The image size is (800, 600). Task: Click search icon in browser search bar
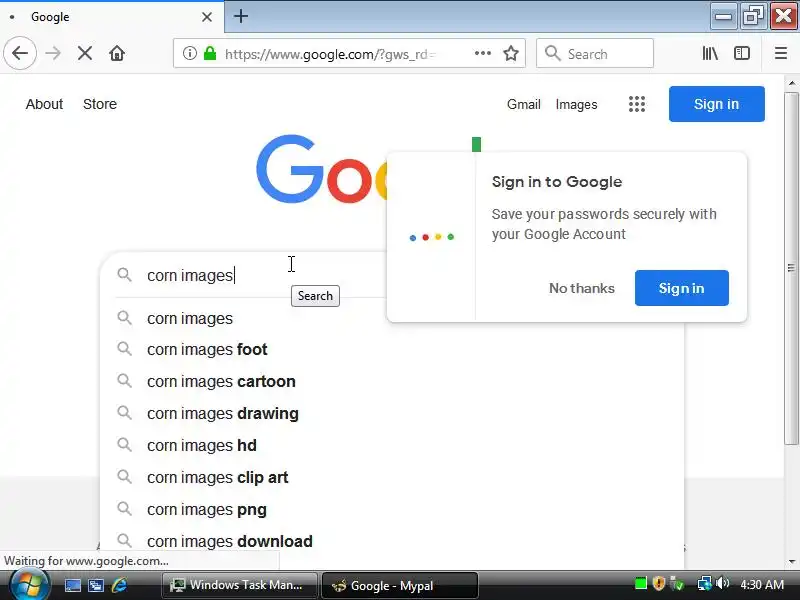click(553, 53)
